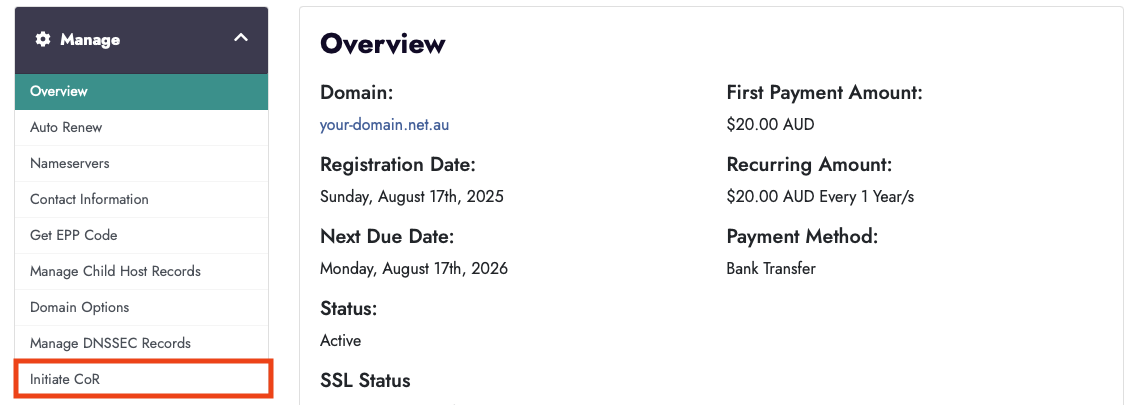Choose the Initiate CoR option
The height and width of the screenshot is (405, 1137).
[x=65, y=379]
